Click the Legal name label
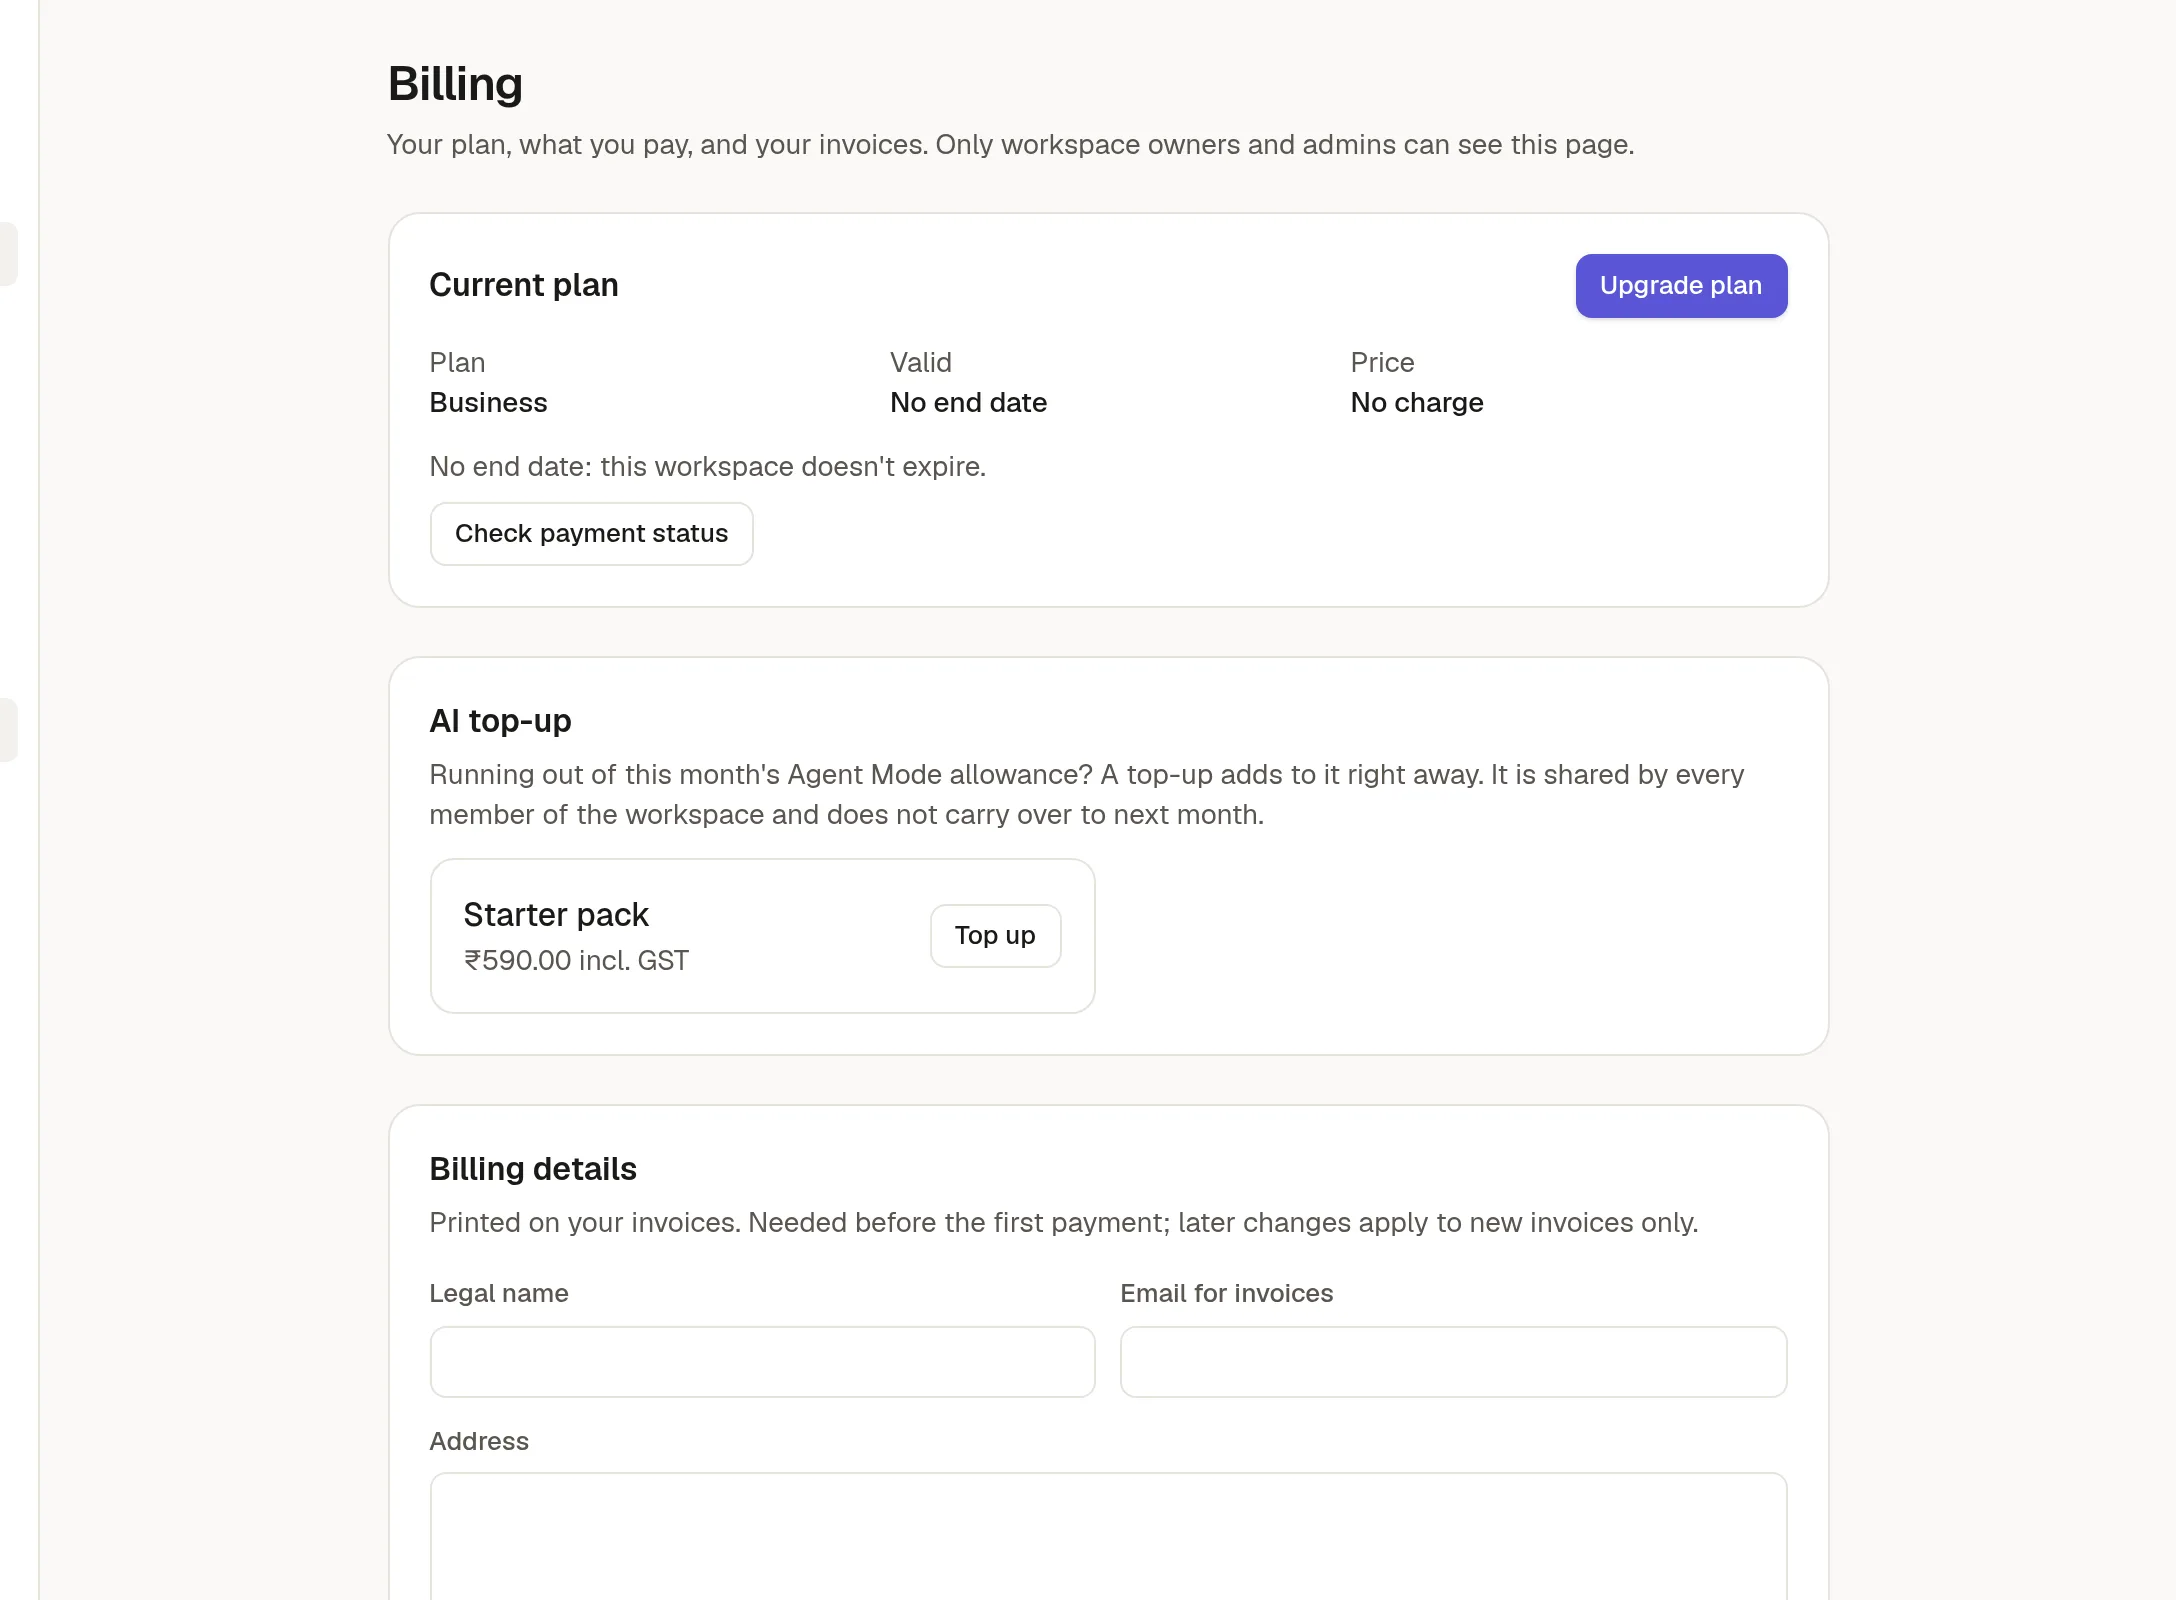 499,1293
